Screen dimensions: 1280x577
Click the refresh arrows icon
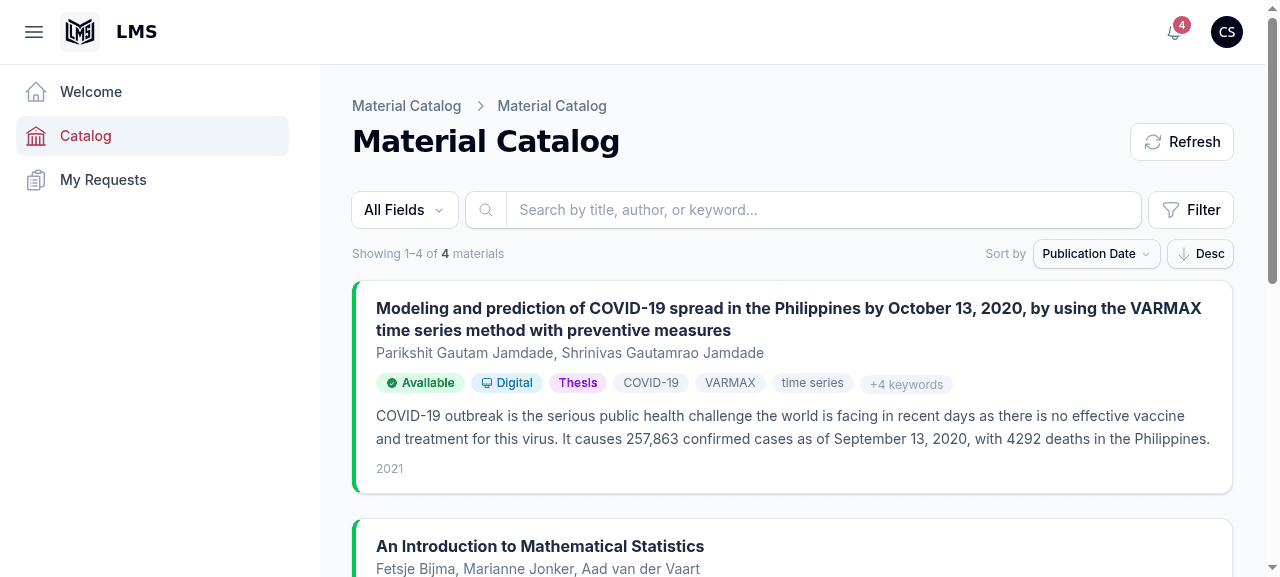[x=1153, y=142]
